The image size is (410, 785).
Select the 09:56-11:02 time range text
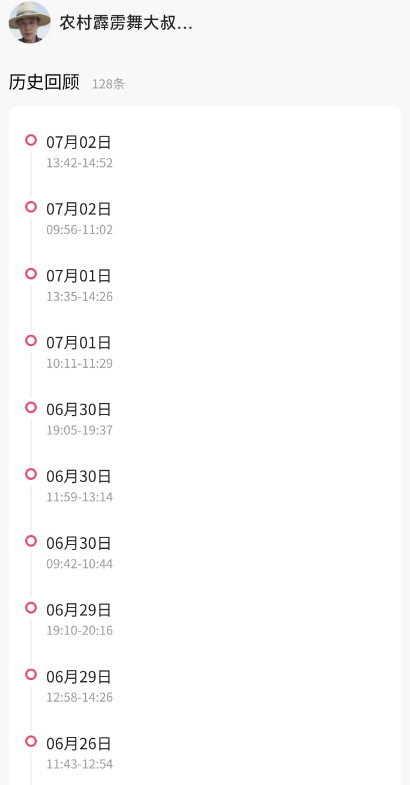(x=80, y=230)
